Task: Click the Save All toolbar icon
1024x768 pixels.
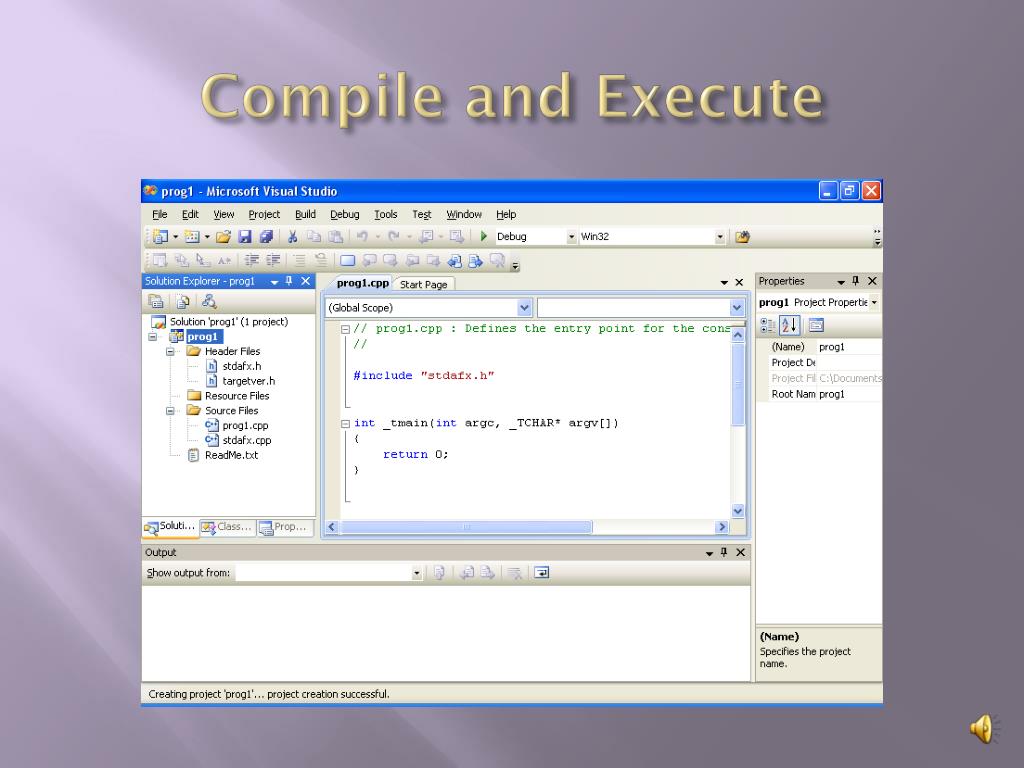Action: tap(266, 236)
